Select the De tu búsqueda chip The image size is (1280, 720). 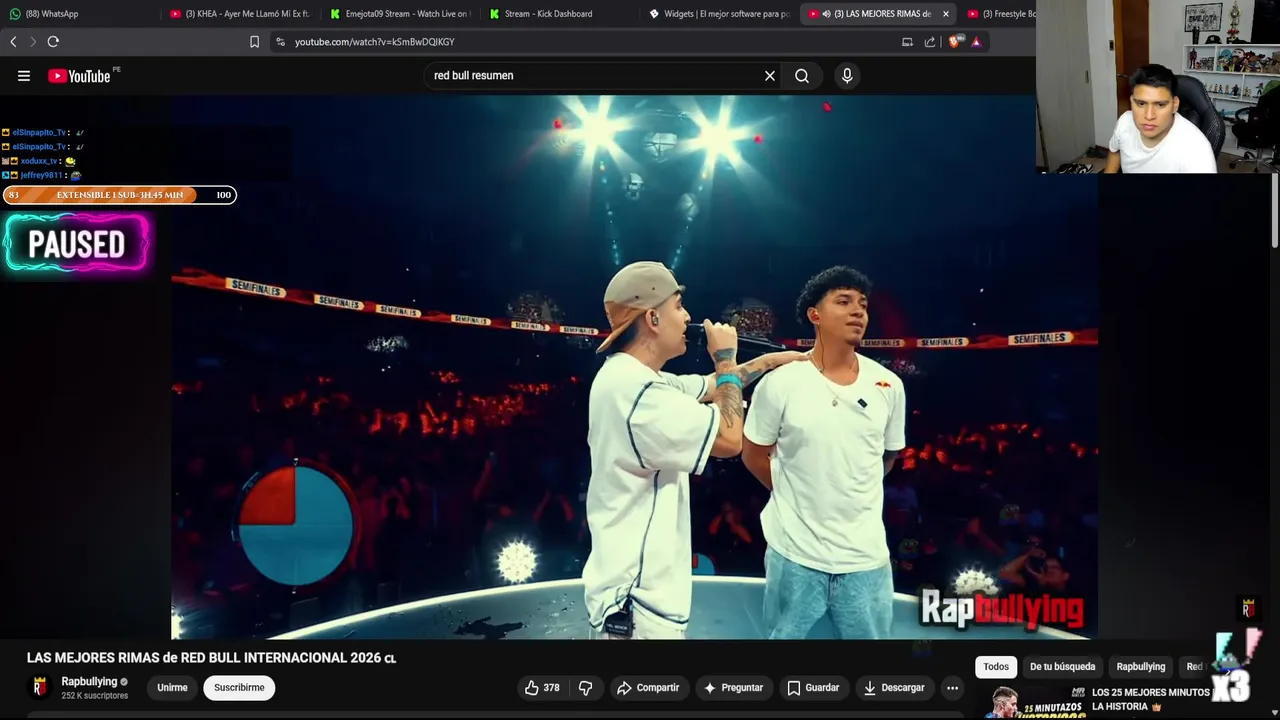[1062, 667]
